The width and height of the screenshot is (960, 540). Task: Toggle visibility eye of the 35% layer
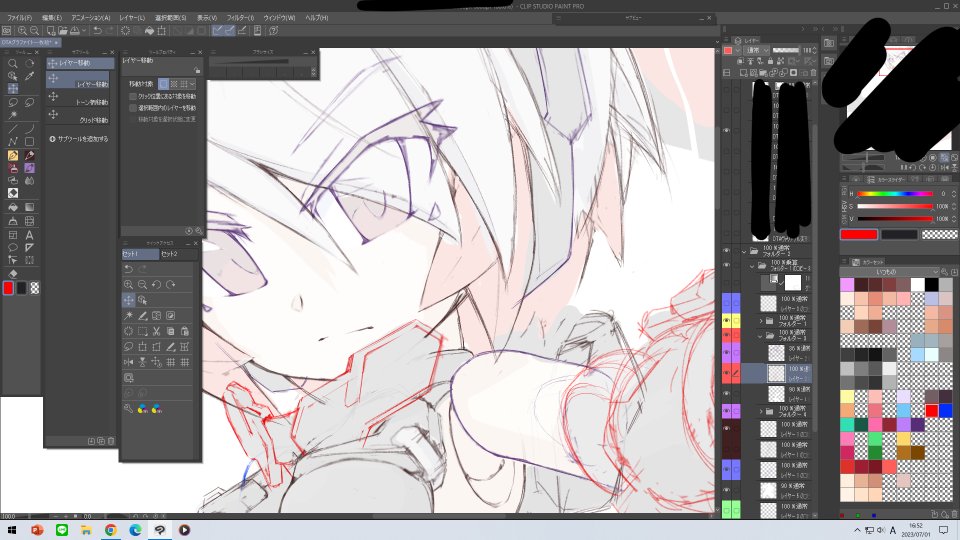726,353
